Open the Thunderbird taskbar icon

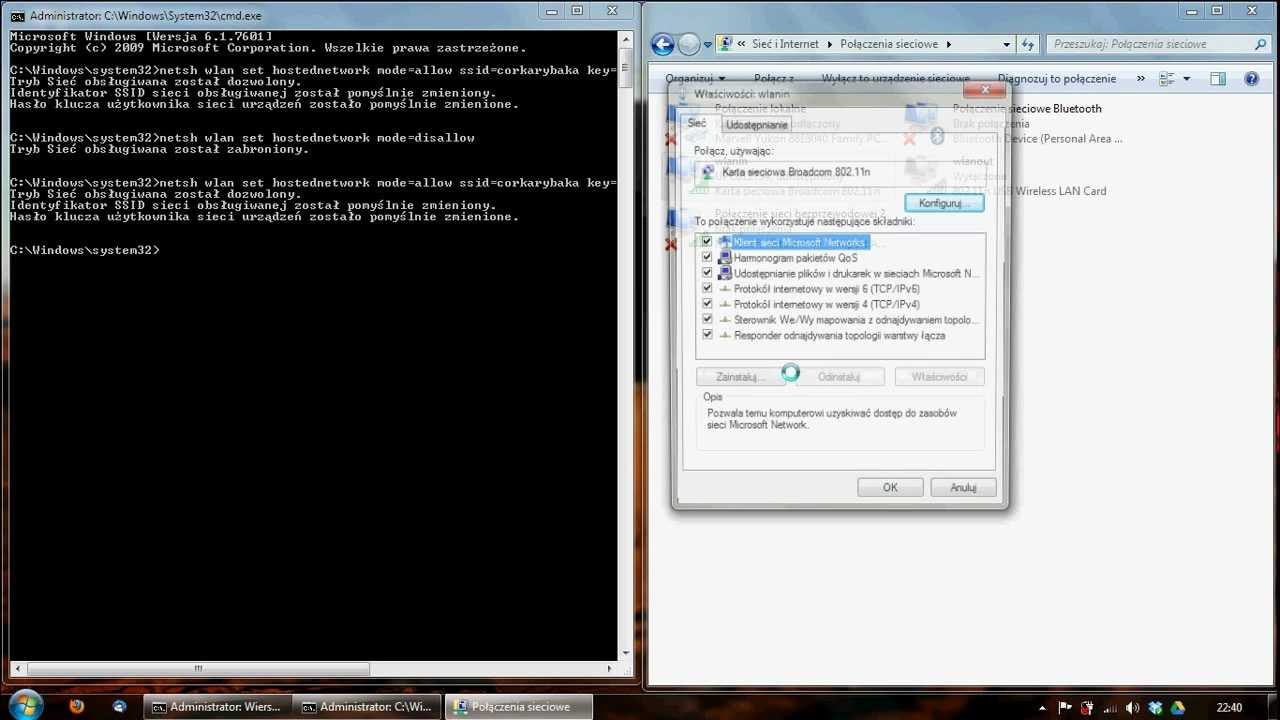[120, 706]
